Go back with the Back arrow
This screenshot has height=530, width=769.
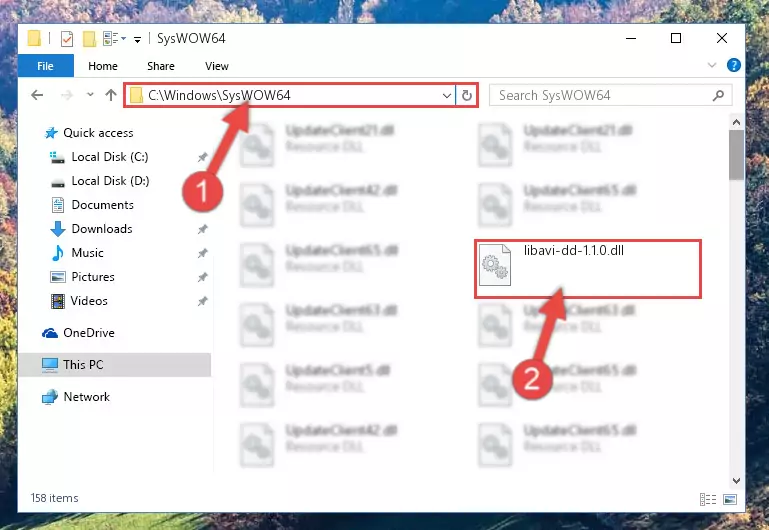(37, 95)
